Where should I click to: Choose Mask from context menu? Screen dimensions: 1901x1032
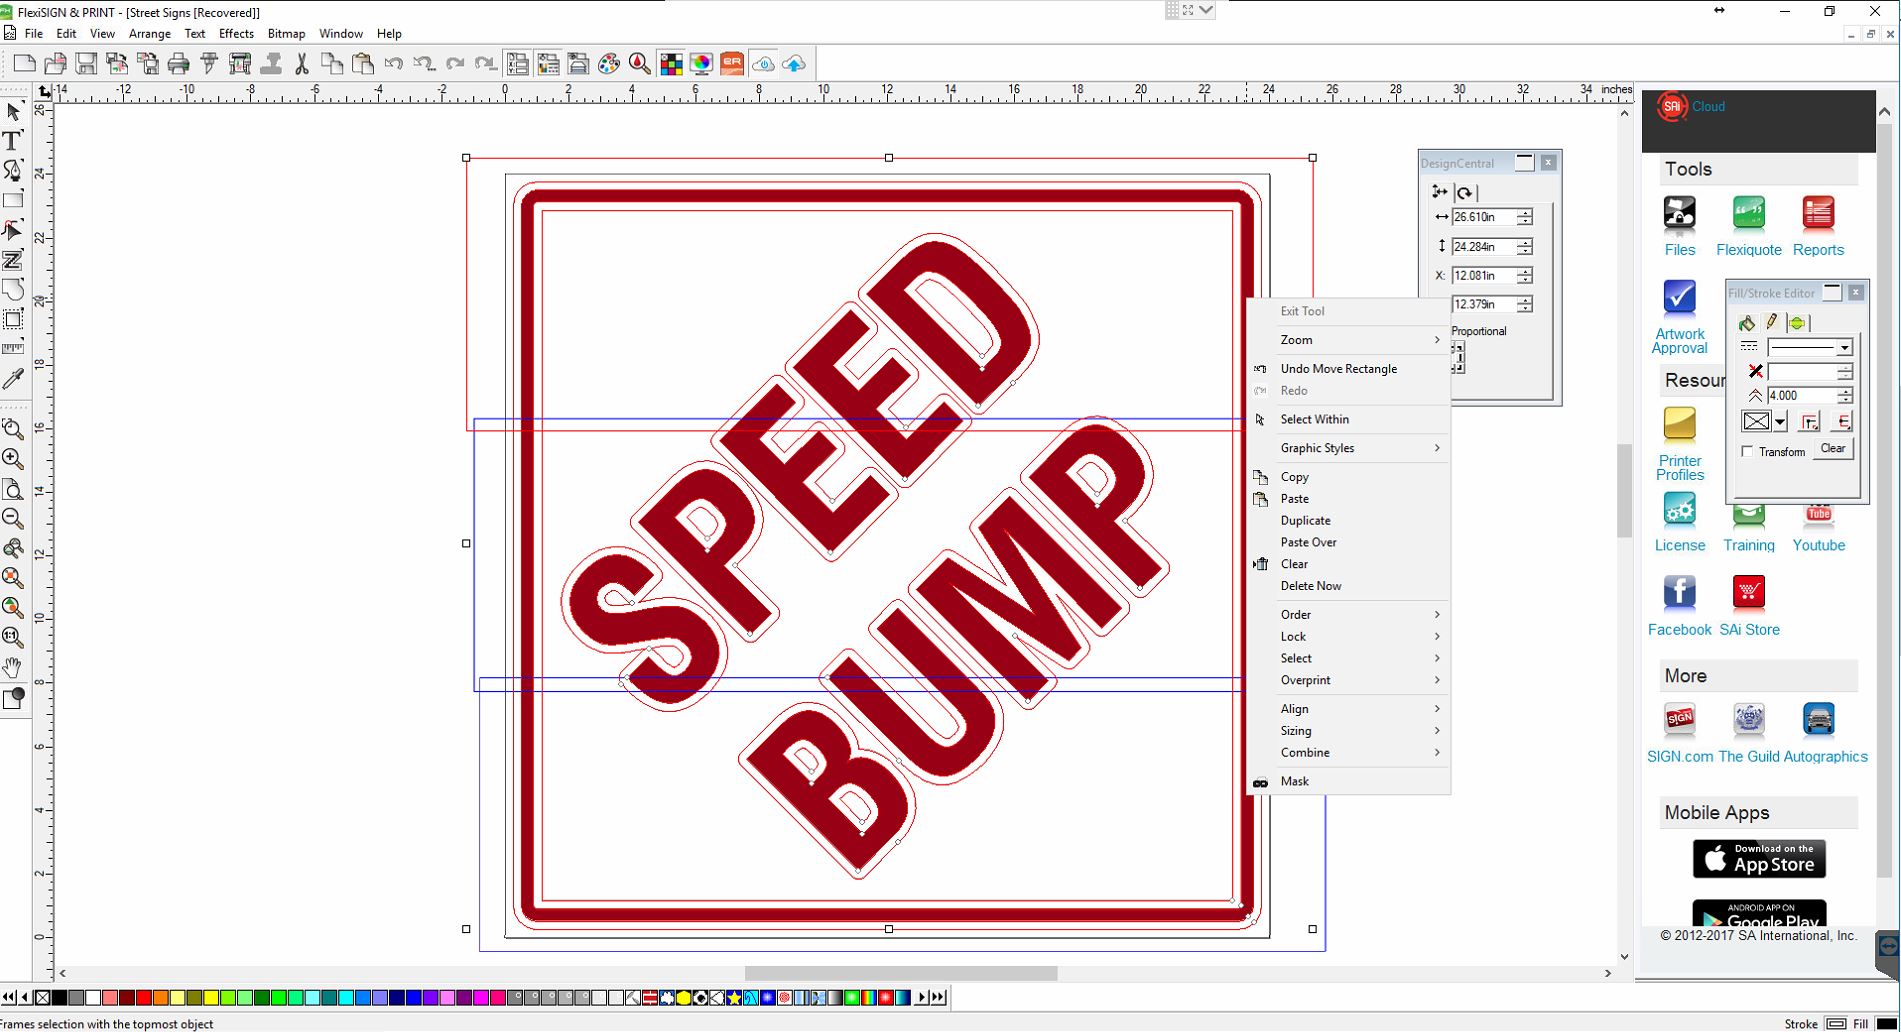click(1349, 782)
